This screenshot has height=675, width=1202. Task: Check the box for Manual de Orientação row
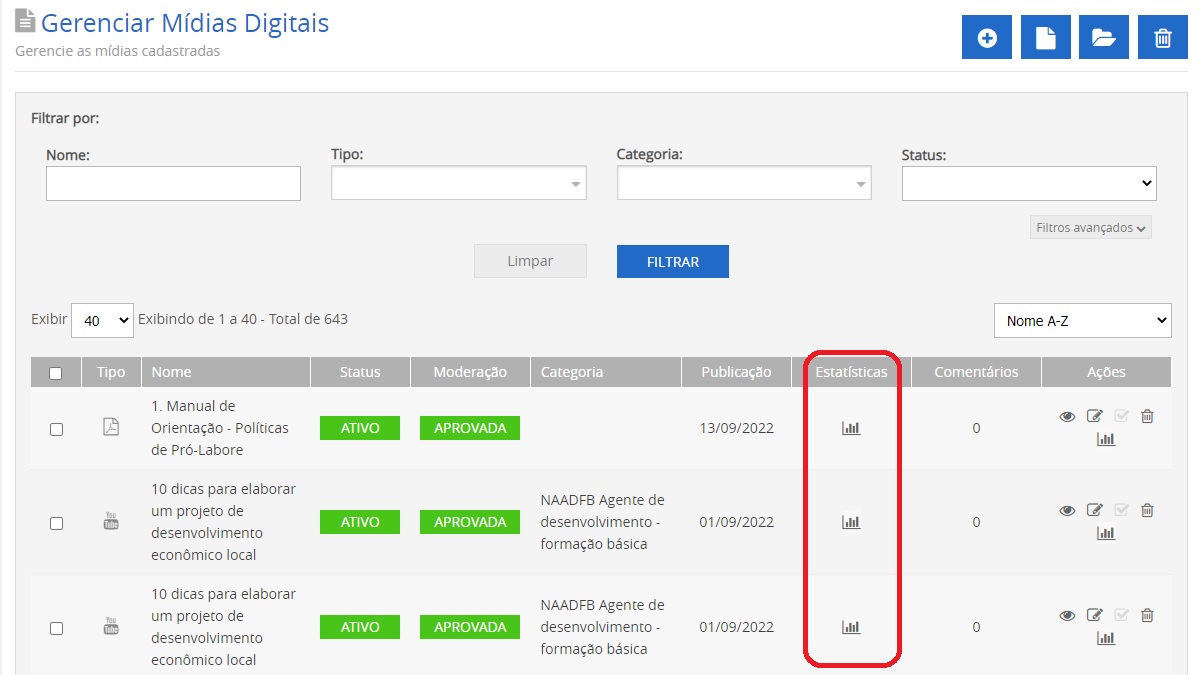click(56, 429)
